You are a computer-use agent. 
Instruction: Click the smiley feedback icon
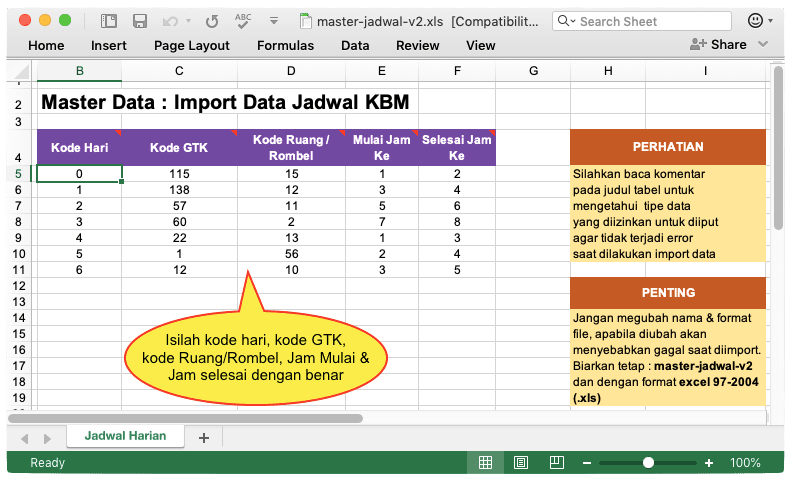click(x=755, y=21)
